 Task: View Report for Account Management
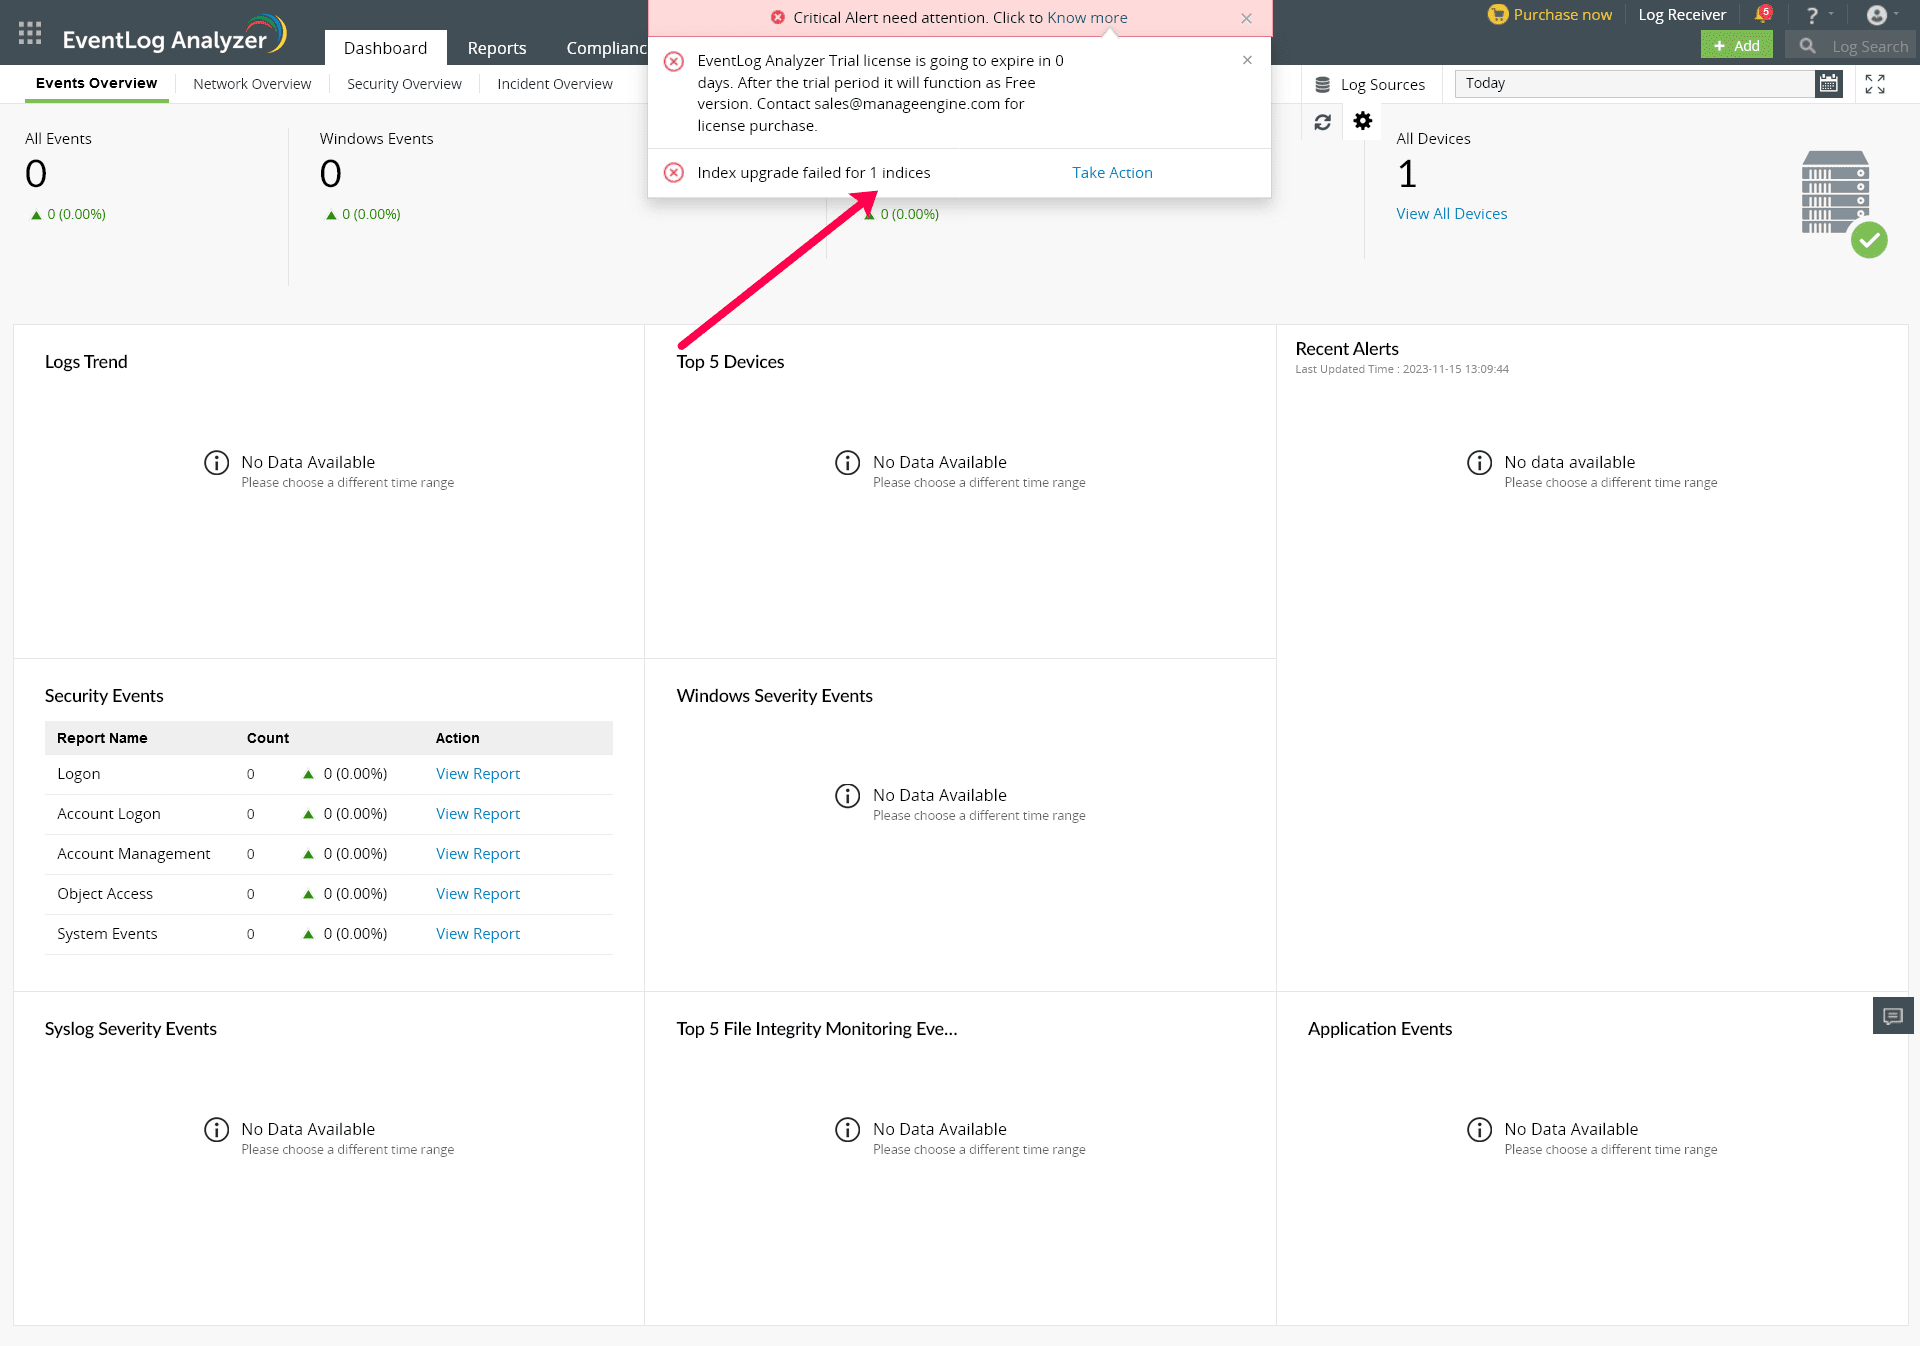pyautogui.click(x=478, y=854)
